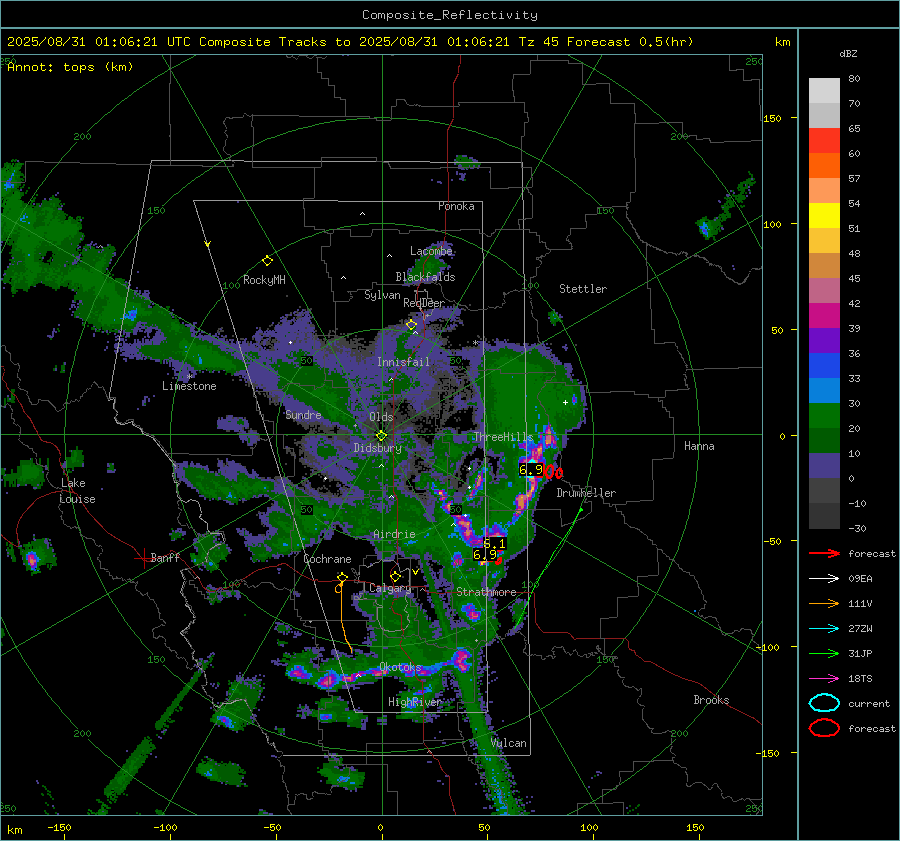Image resolution: width=900 pixels, height=841 pixels.
Task: Click the magenta 42-39 dBZ color band
Action: pyautogui.click(x=824, y=316)
